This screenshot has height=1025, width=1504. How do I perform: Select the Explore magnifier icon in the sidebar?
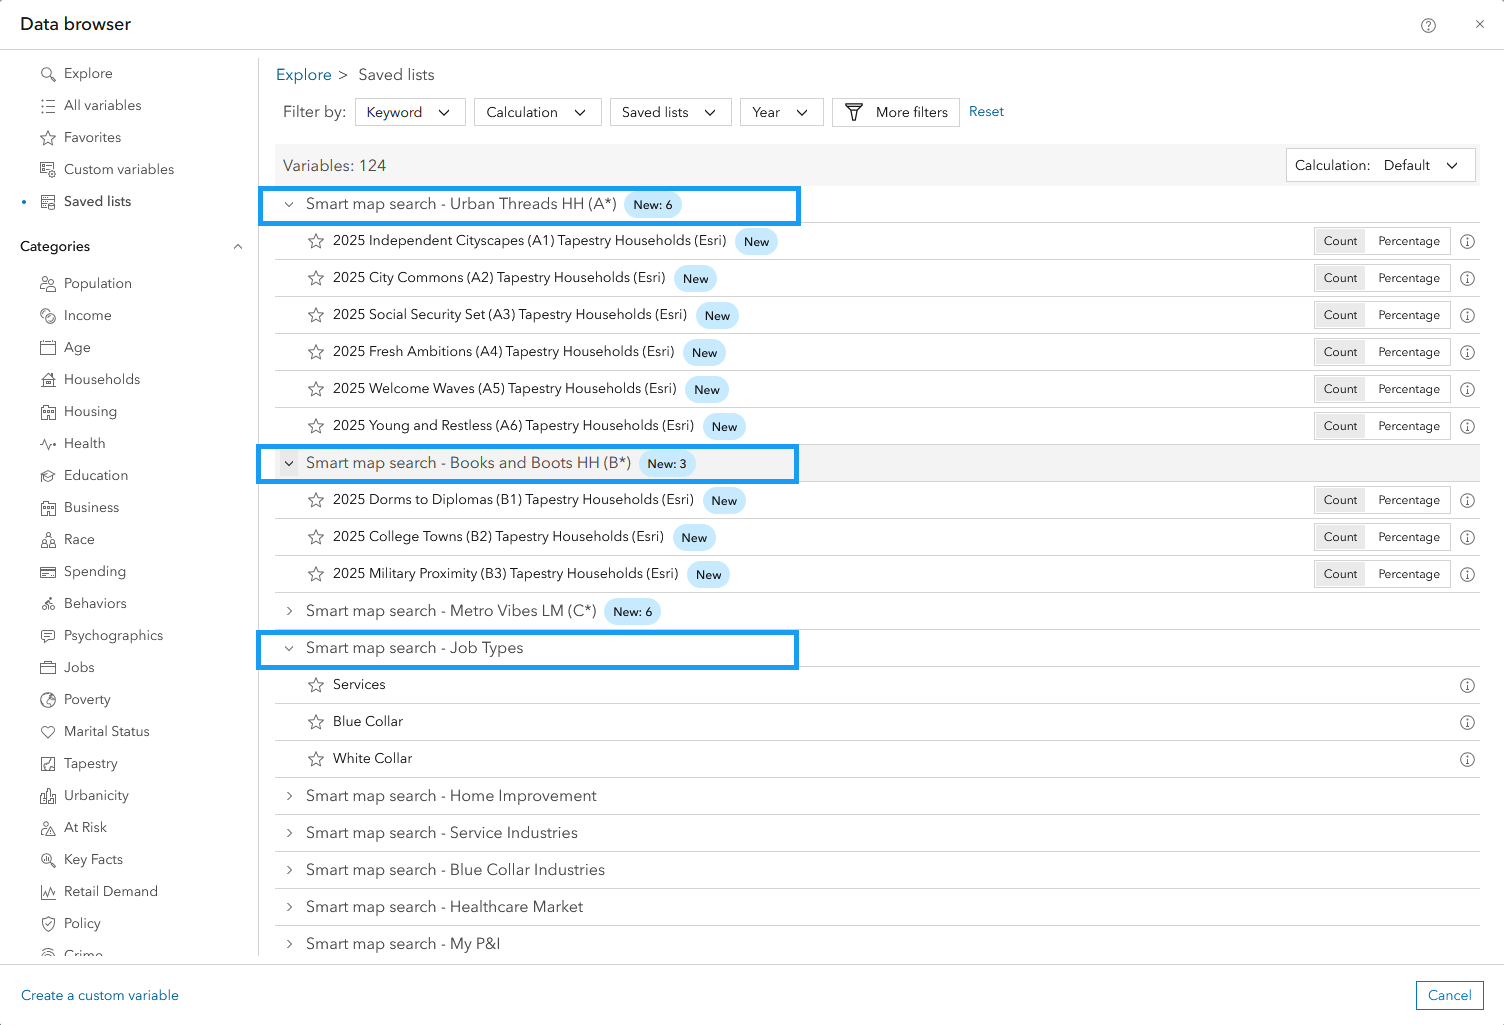click(x=47, y=73)
